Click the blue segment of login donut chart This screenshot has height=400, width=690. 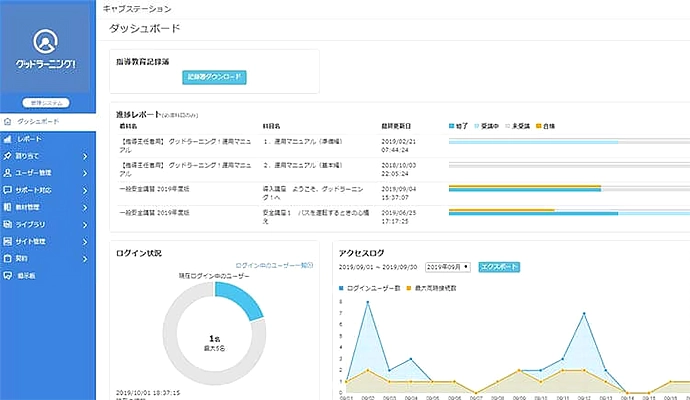click(x=244, y=300)
